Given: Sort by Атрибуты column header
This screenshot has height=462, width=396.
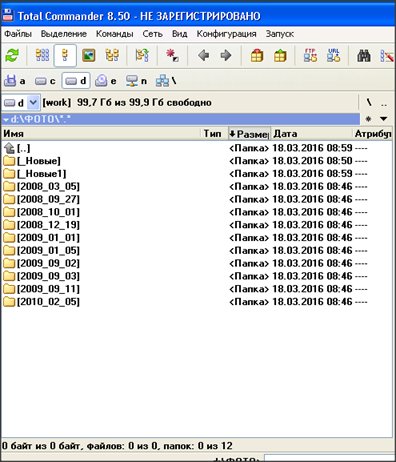Looking at the screenshot, I should click(372, 134).
